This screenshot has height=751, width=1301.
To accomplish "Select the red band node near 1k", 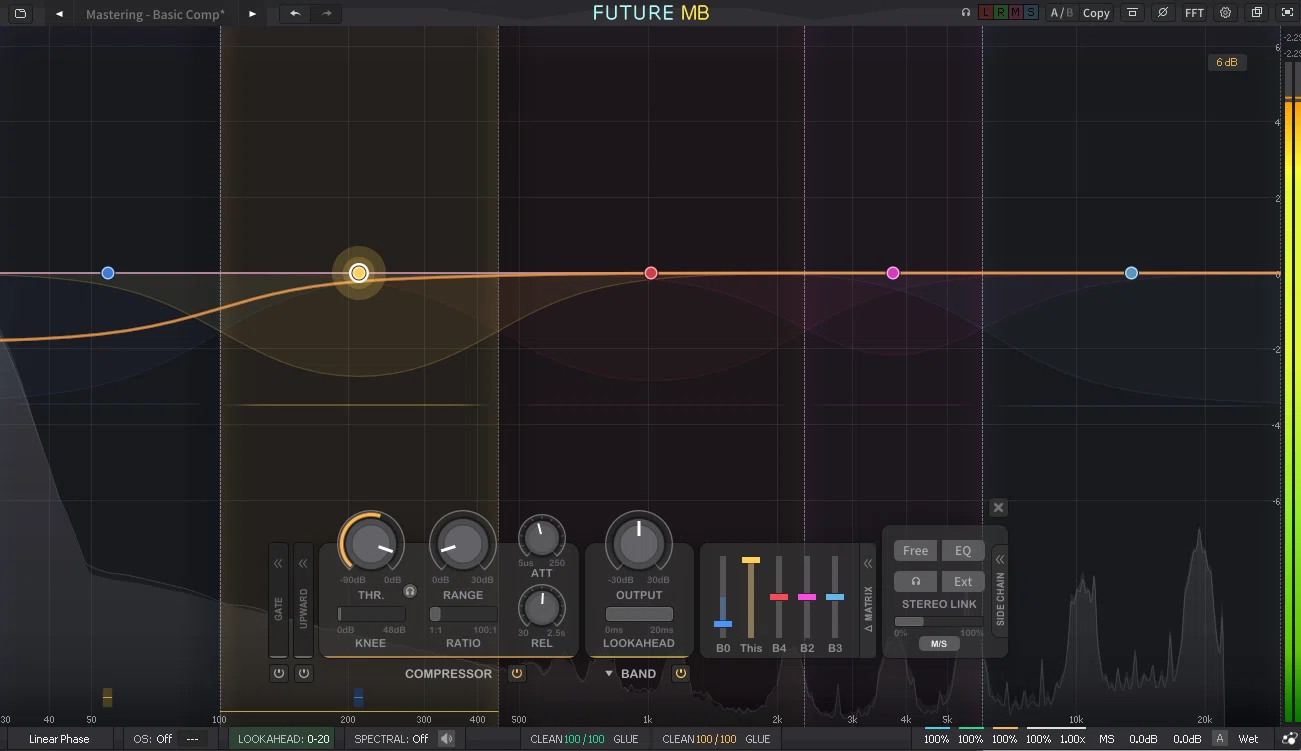I will point(651,273).
